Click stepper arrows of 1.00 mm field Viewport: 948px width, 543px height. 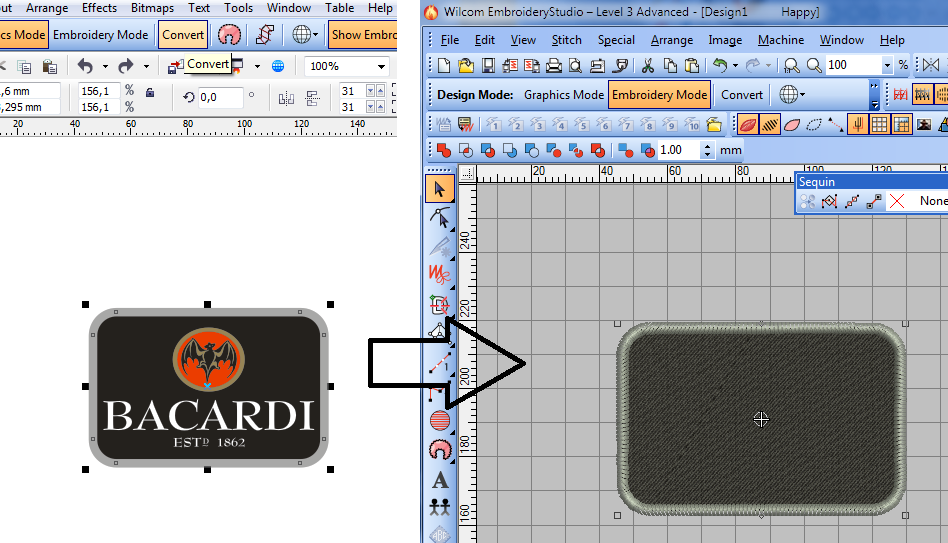pyautogui.click(x=707, y=150)
